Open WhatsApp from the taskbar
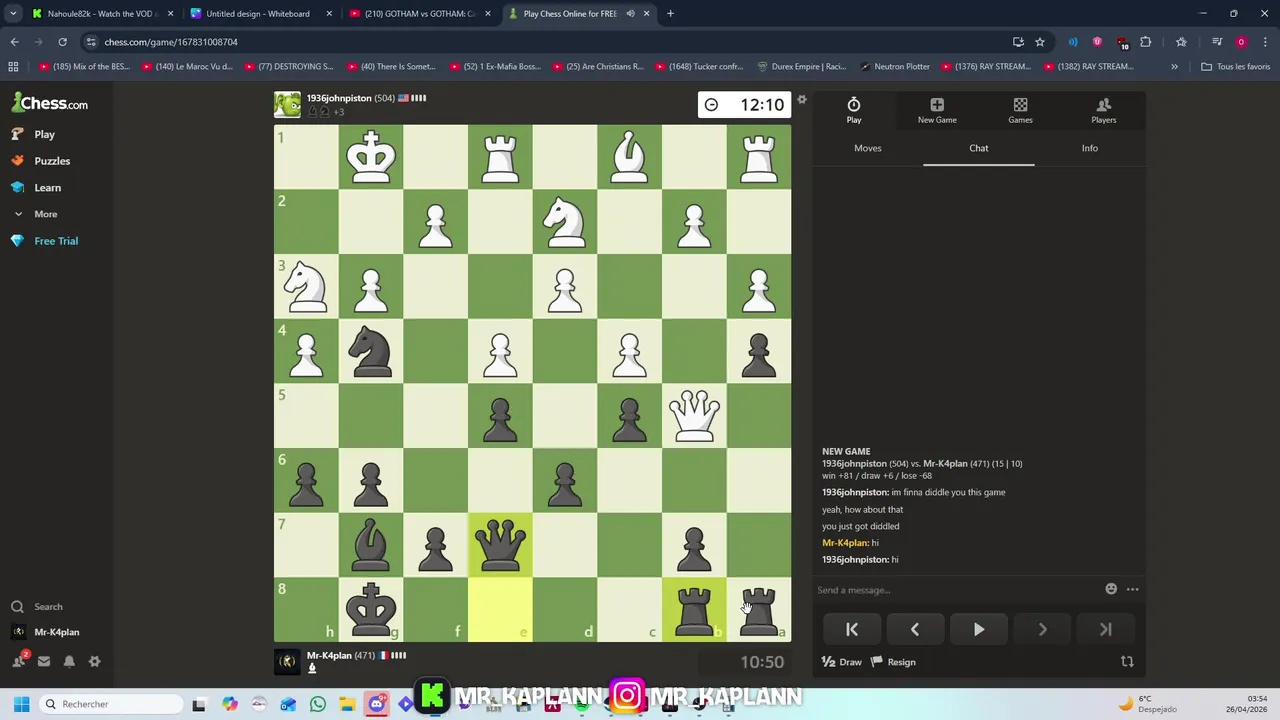The image size is (1280, 720). click(317, 704)
